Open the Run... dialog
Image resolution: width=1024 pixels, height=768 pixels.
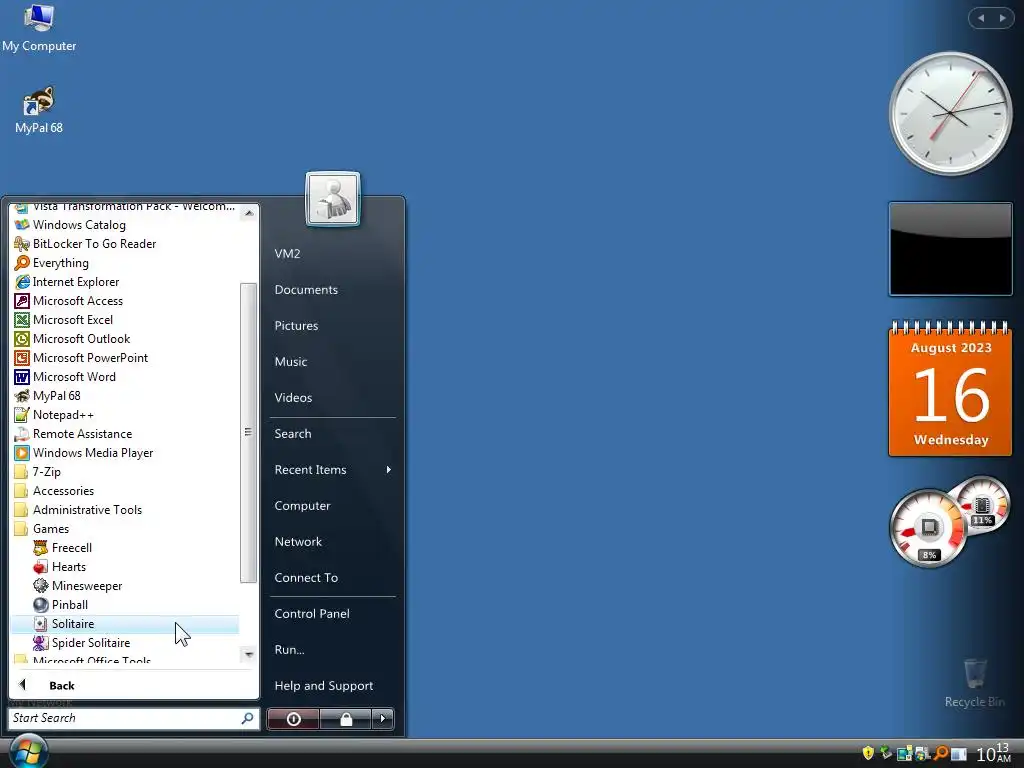289,649
